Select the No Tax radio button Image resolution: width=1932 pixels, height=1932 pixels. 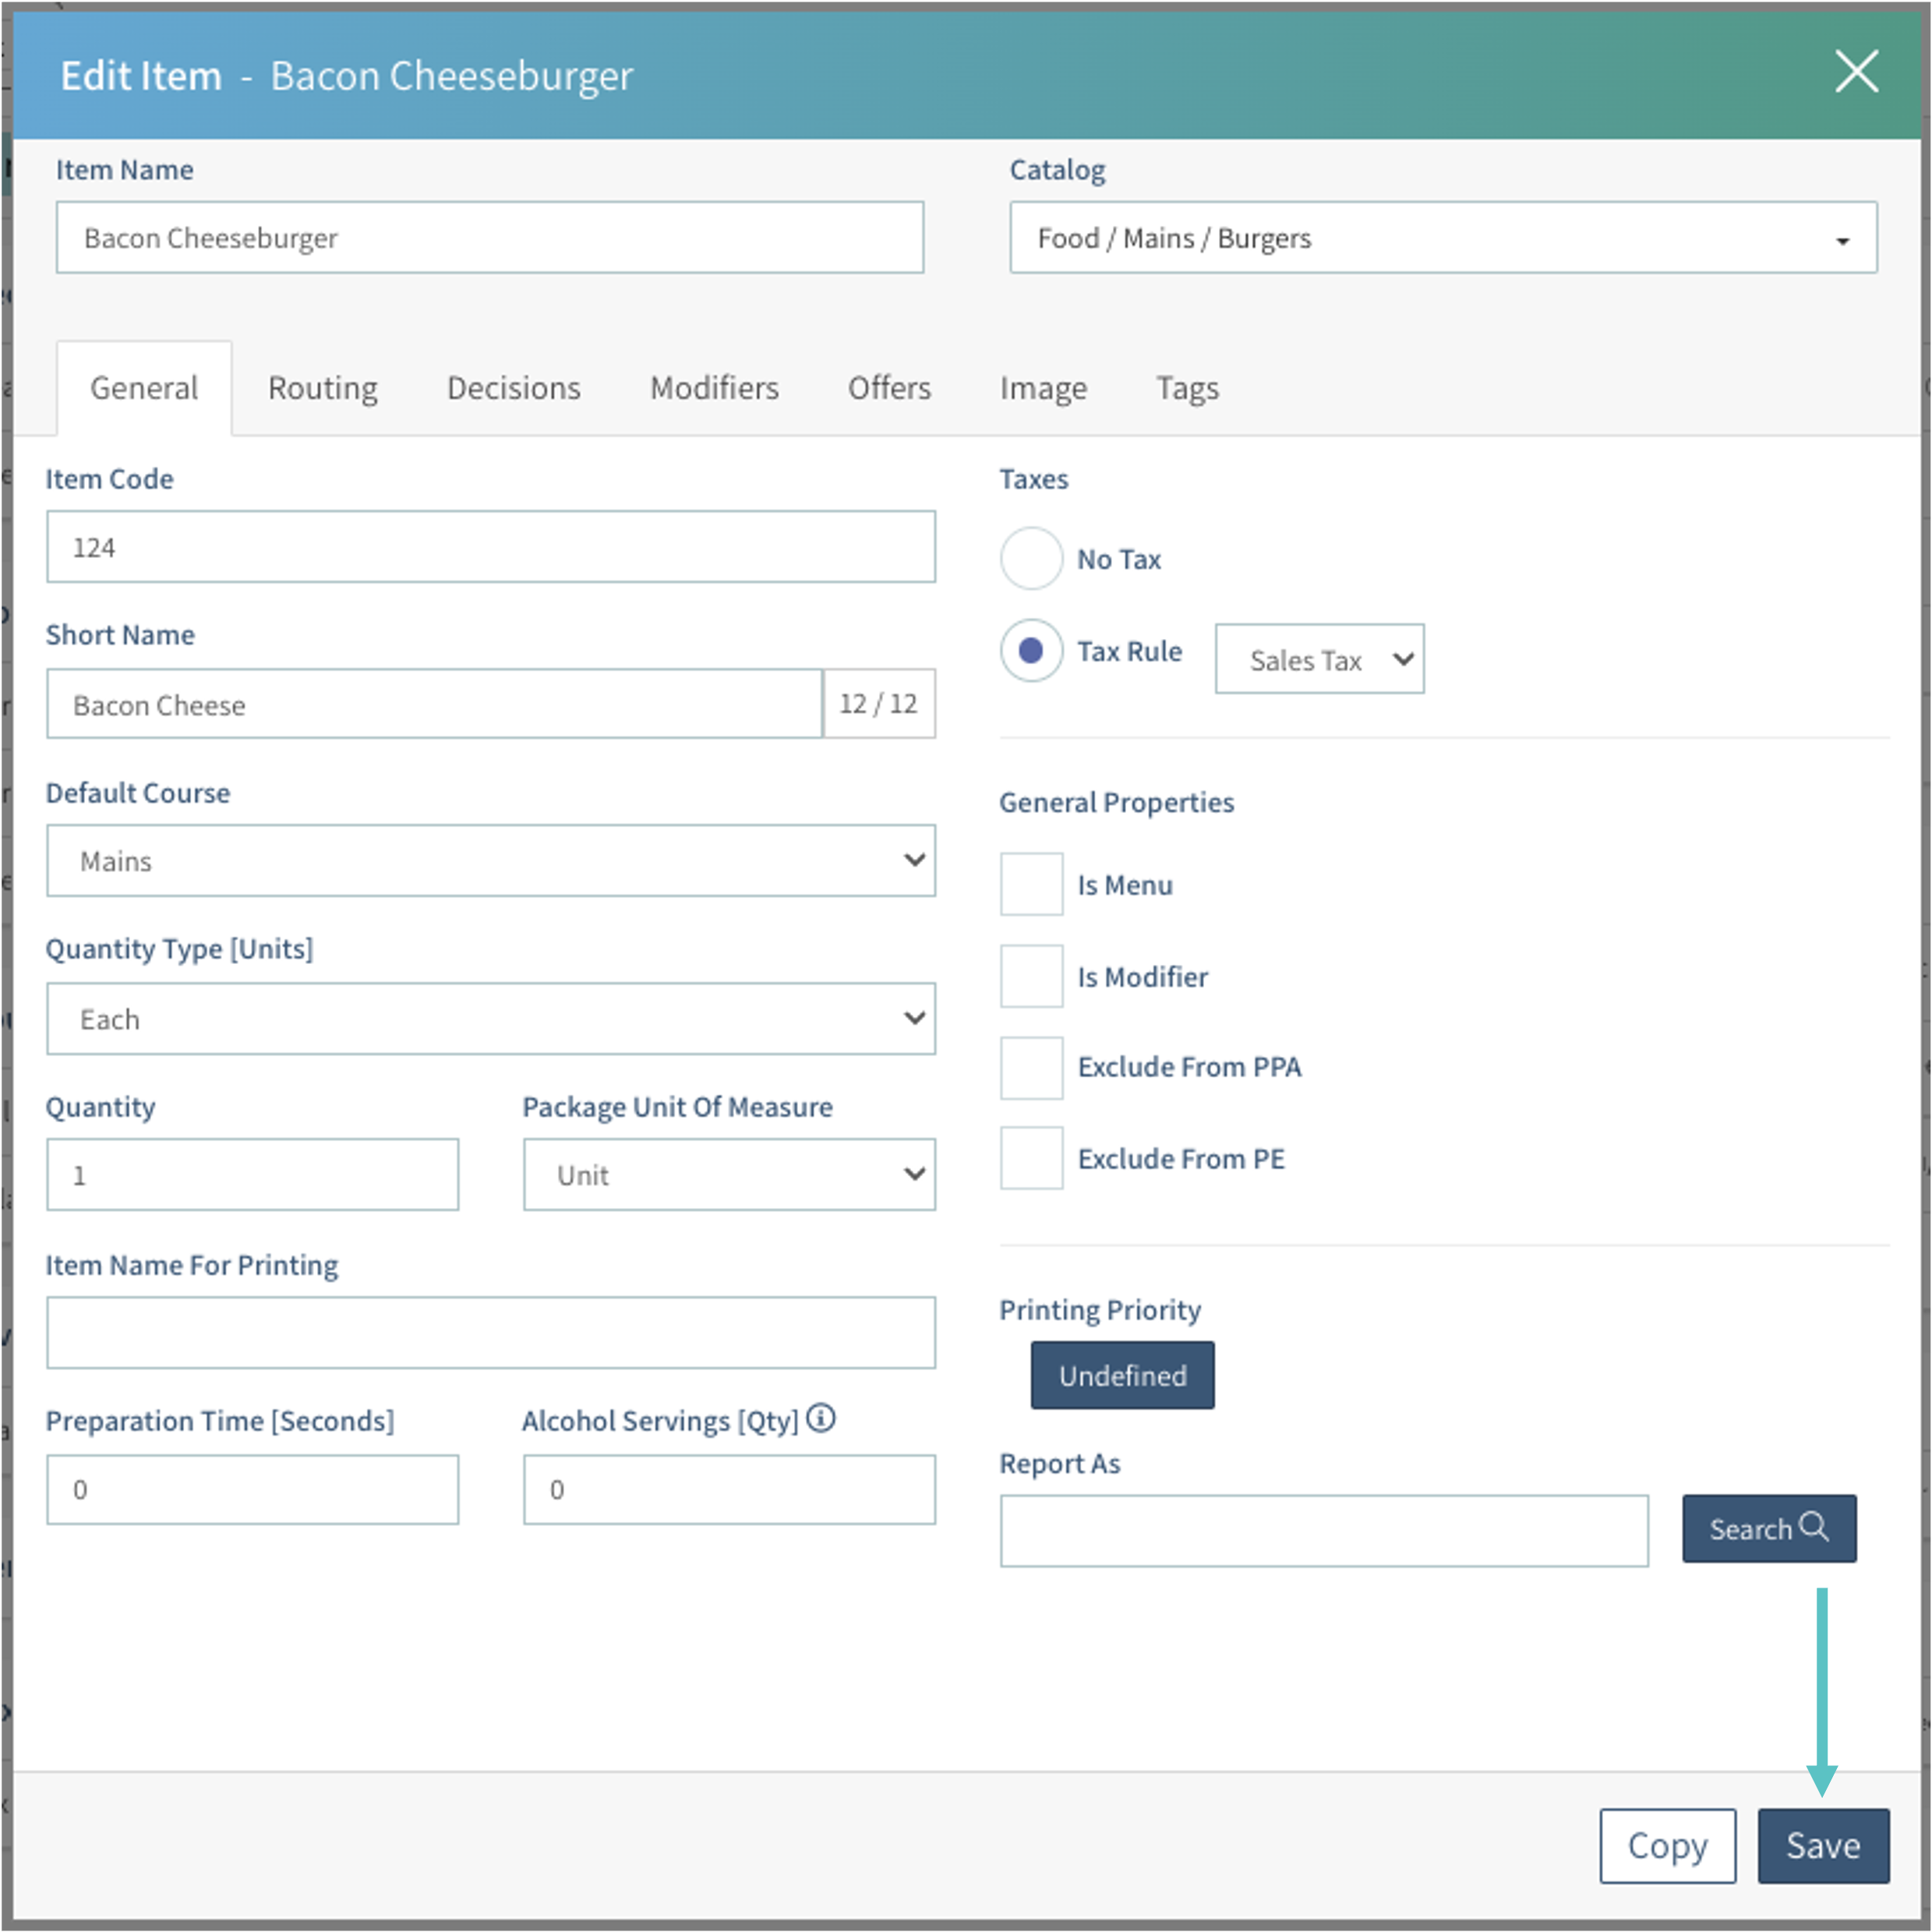point(1031,558)
